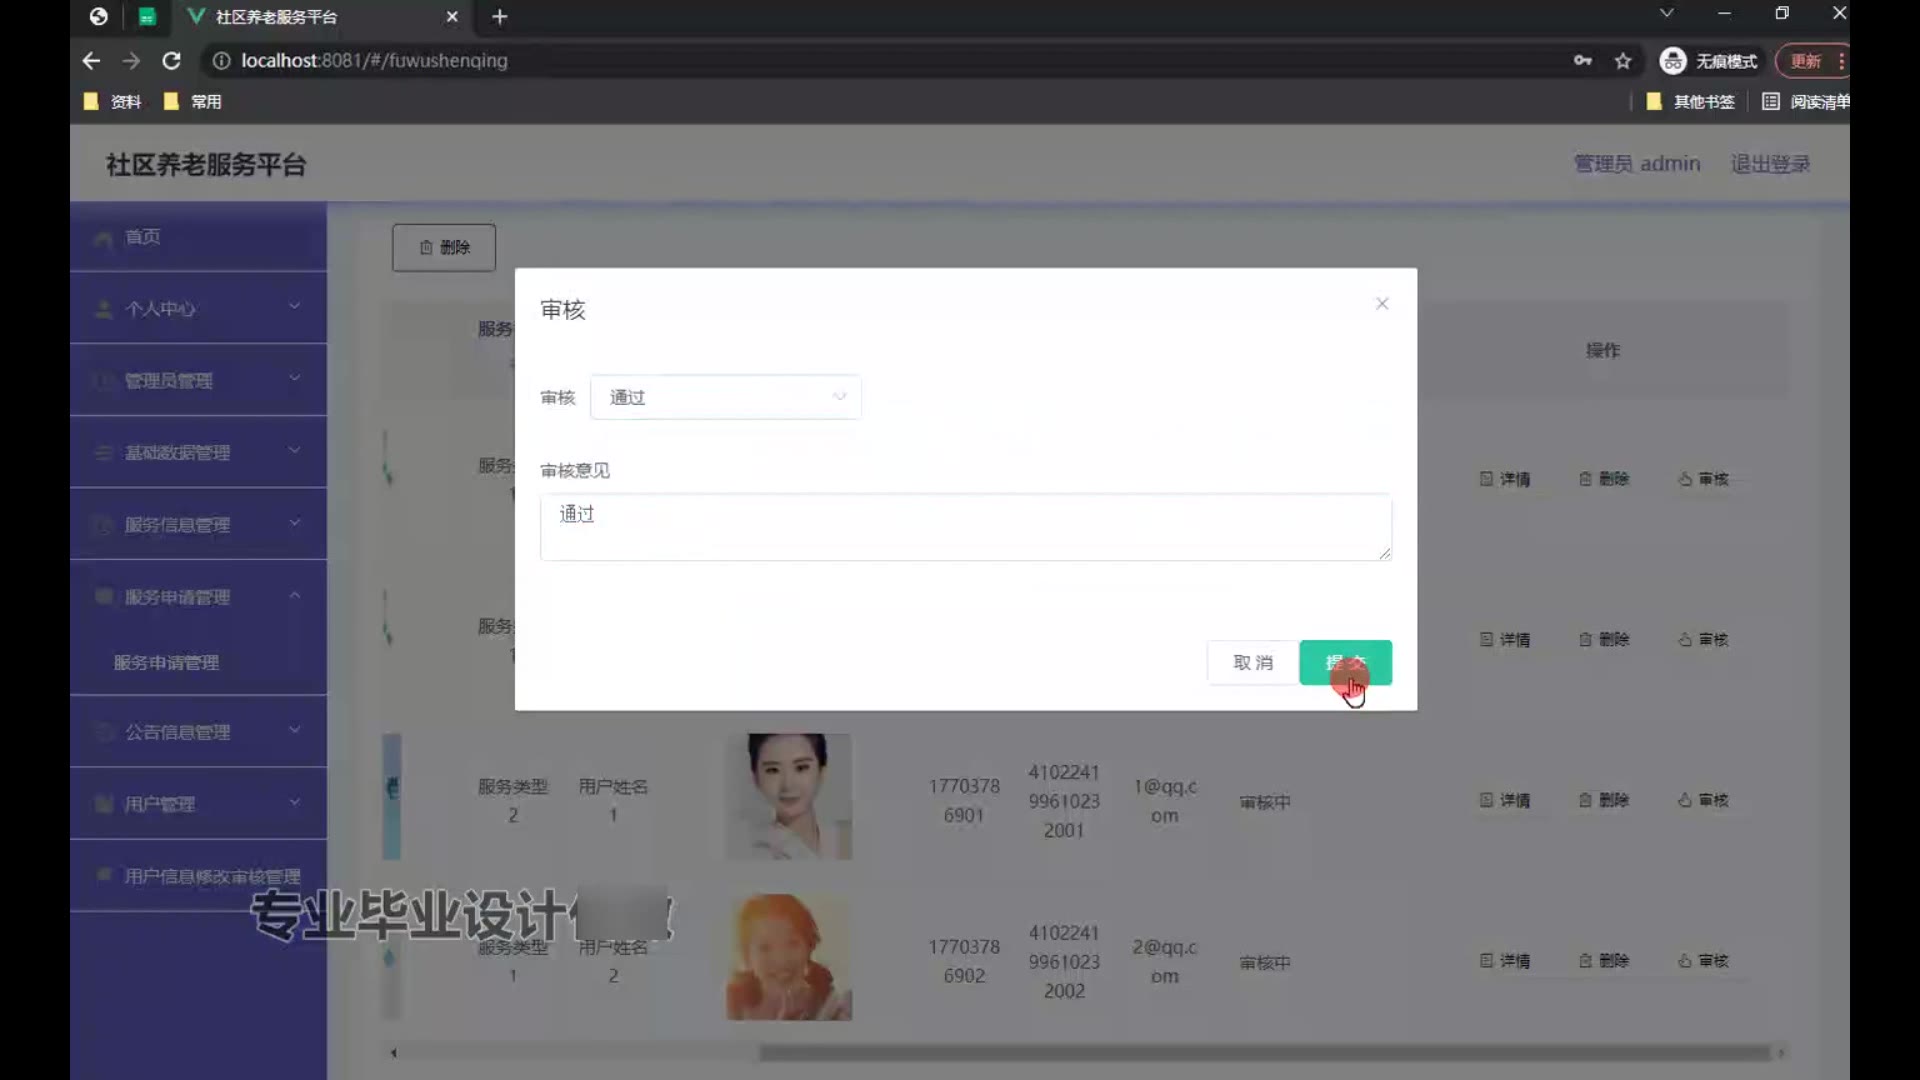Expand the 基础数据管理 sidebar menu
Viewport: 1920px width, 1080px height.
point(198,452)
